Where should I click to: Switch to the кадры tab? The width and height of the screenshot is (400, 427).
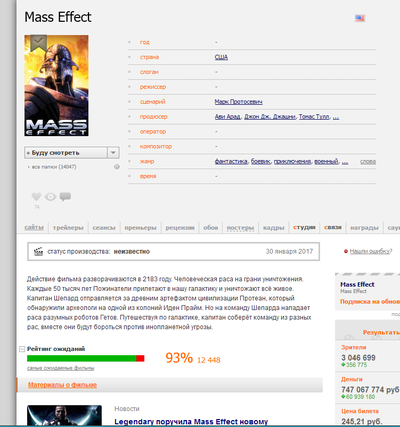273,227
